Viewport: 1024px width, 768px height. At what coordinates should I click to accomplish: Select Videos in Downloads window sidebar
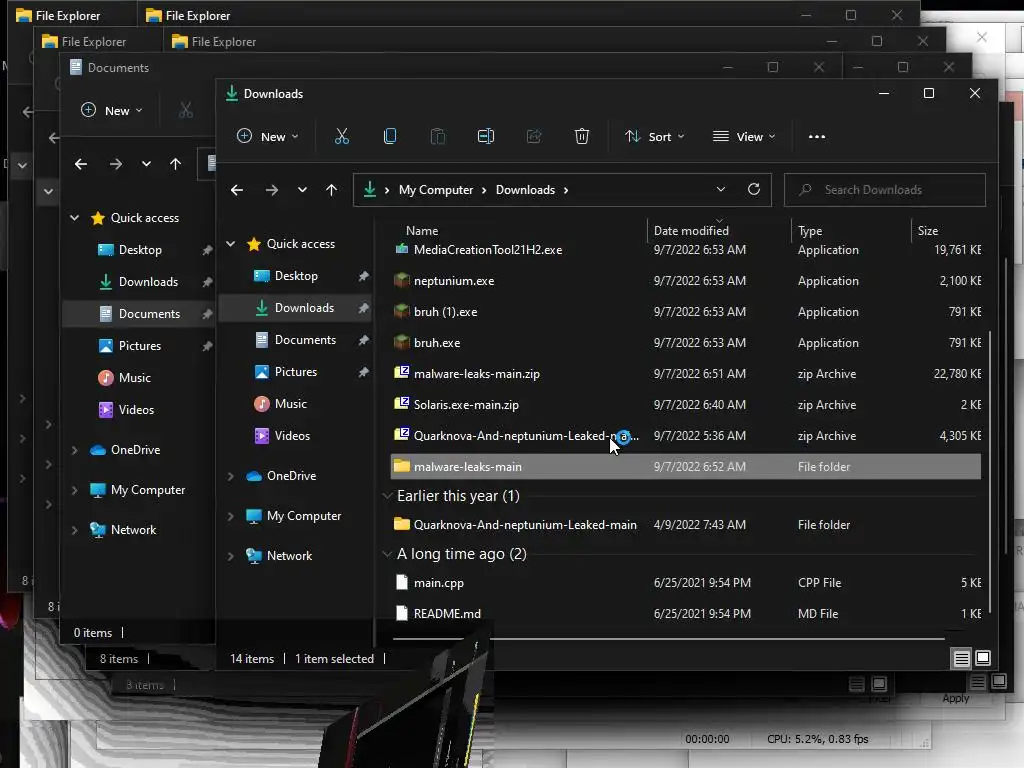click(x=292, y=436)
